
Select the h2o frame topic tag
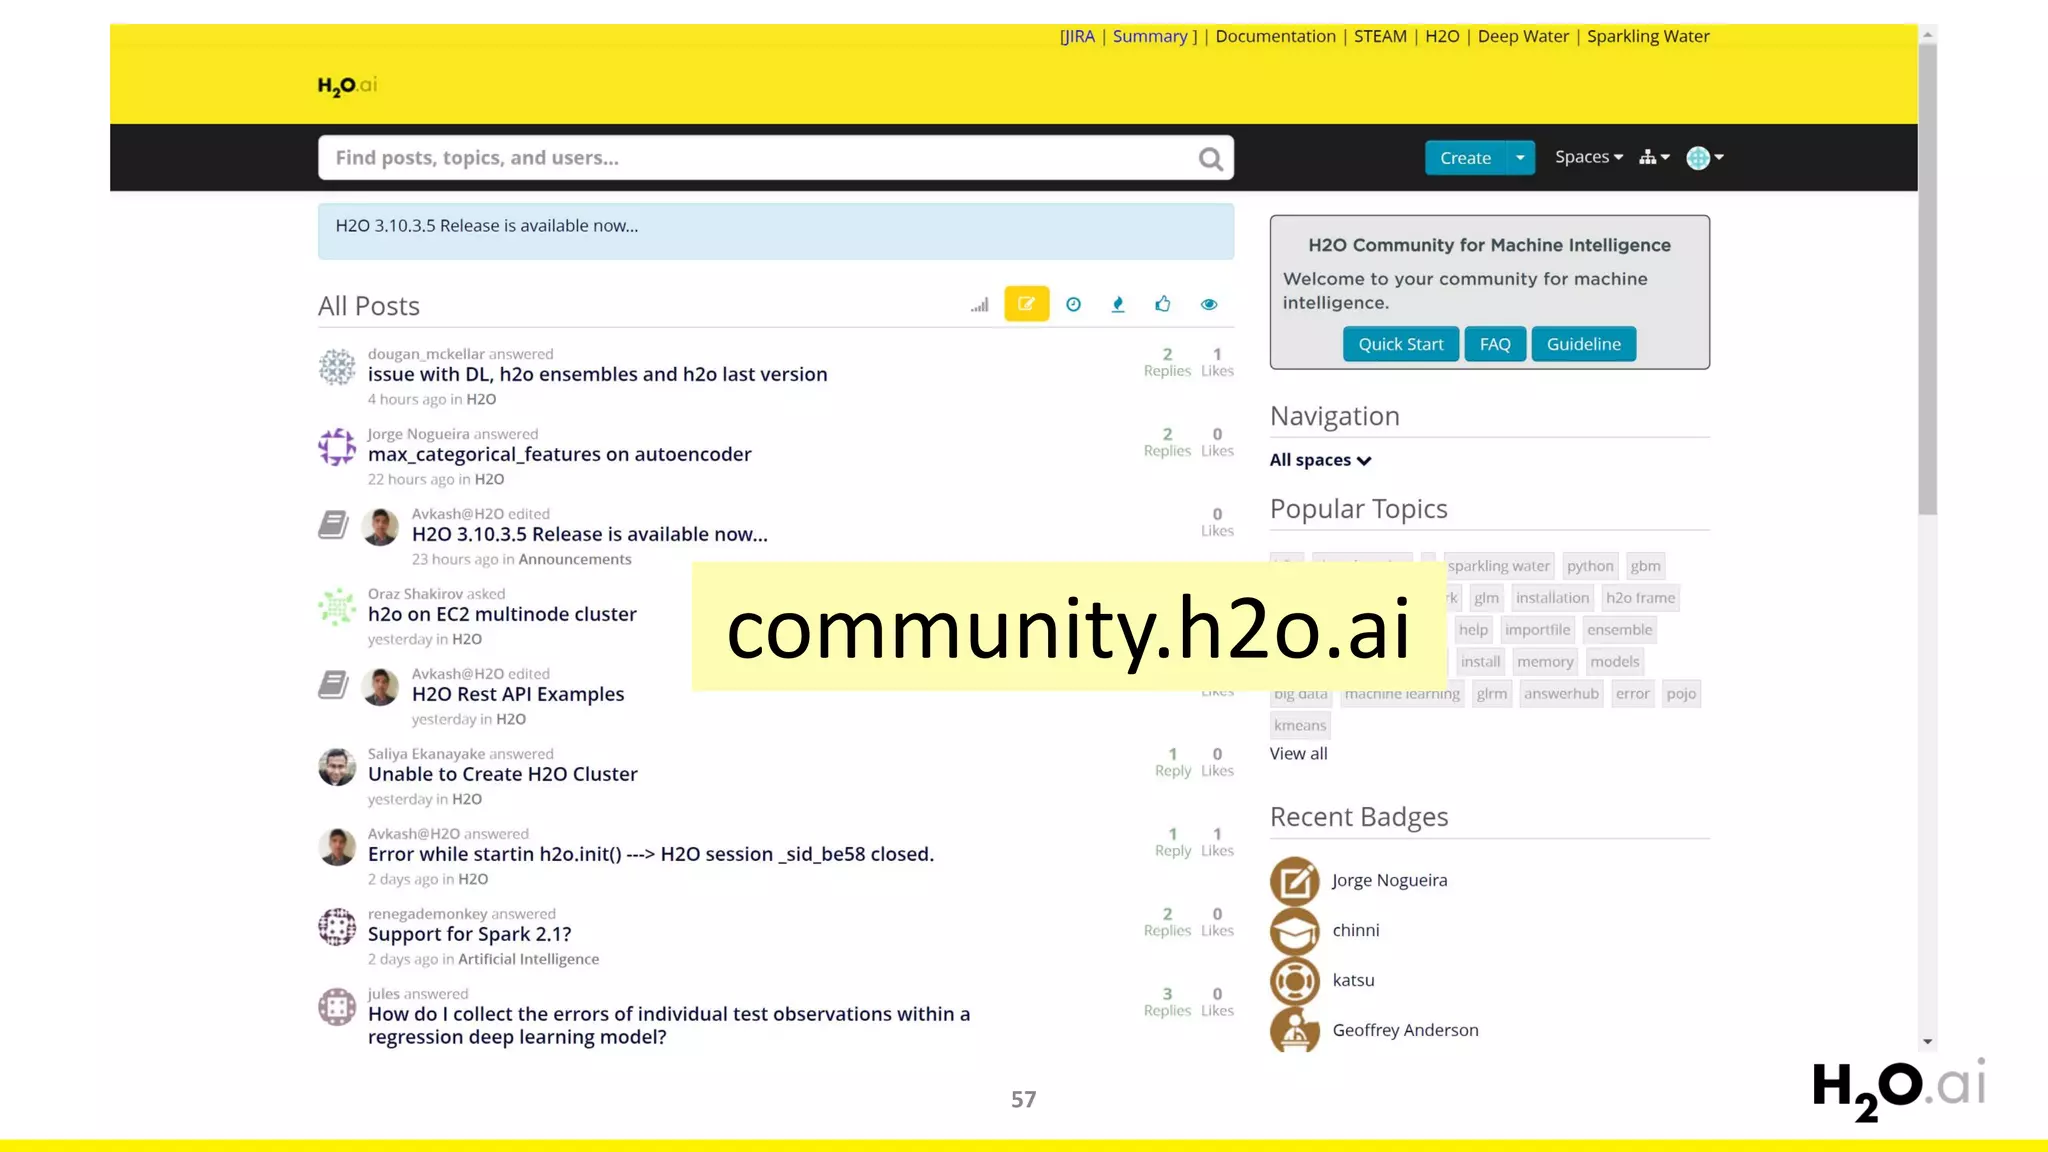coord(1640,598)
